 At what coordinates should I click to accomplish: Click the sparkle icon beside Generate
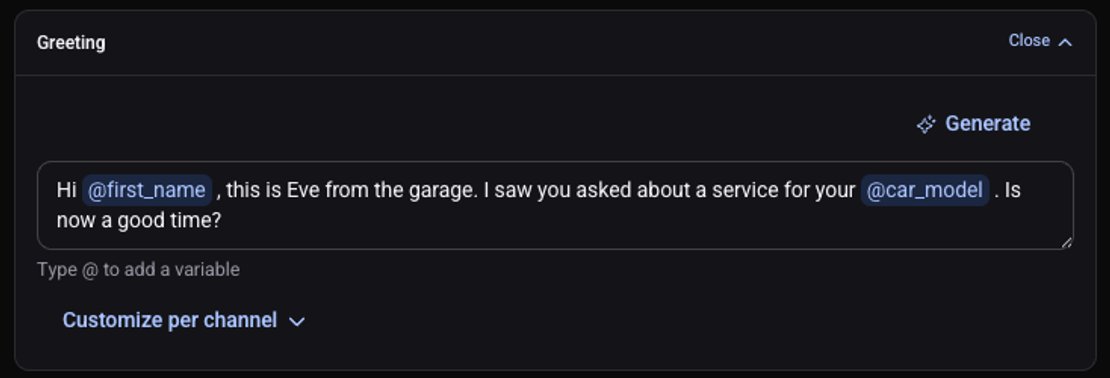pyautogui.click(x=926, y=125)
